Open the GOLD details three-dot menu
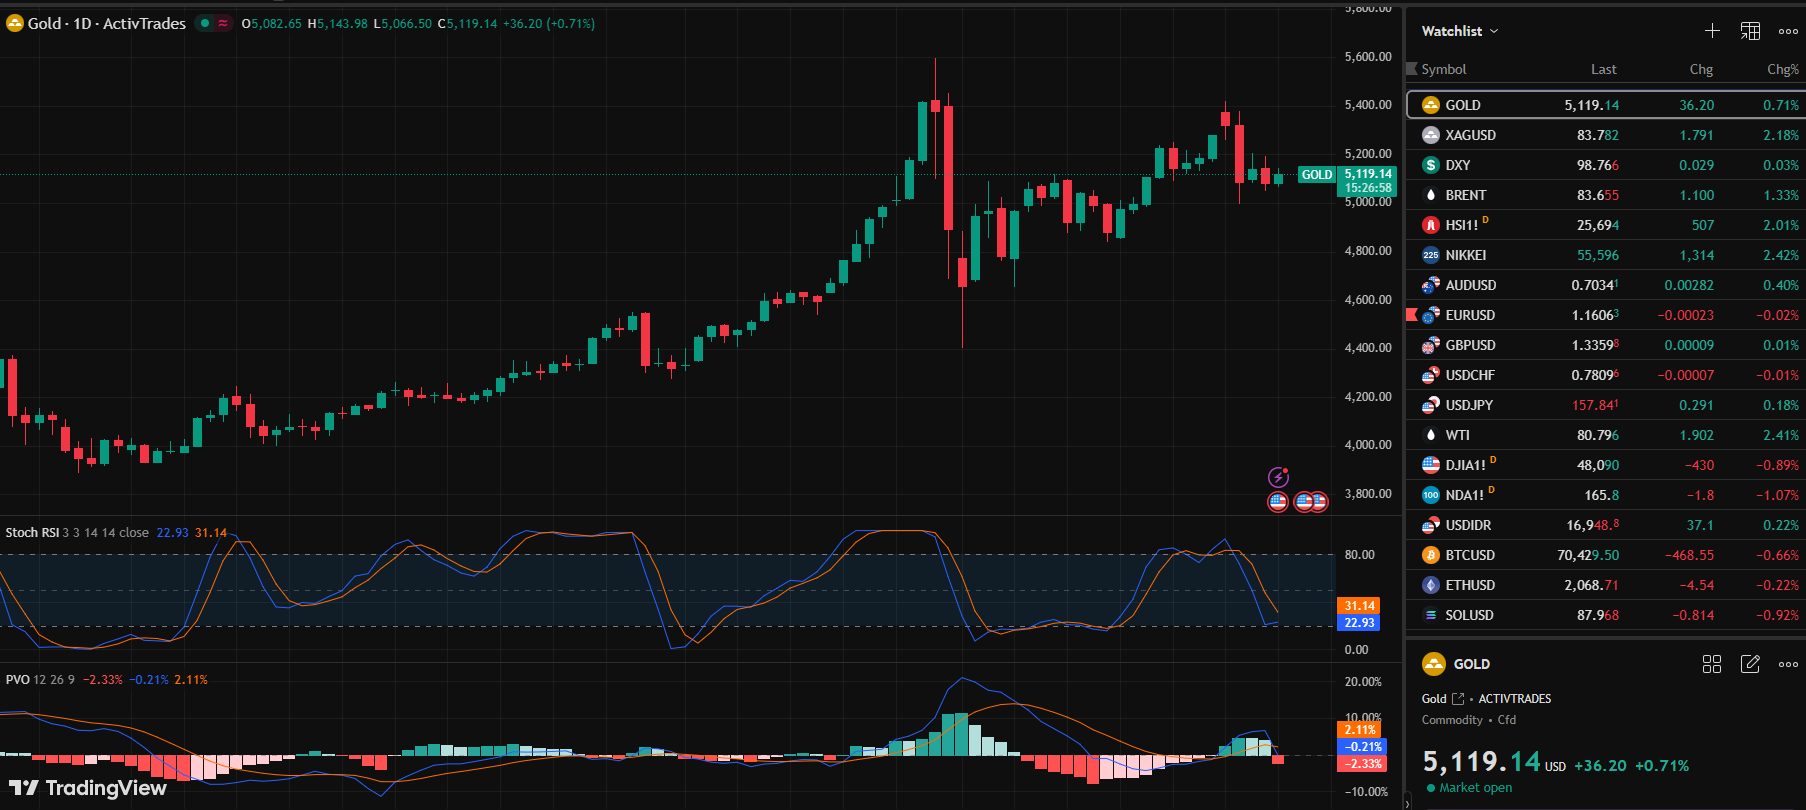The width and height of the screenshot is (1806, 810). (x=1788, y=664)
